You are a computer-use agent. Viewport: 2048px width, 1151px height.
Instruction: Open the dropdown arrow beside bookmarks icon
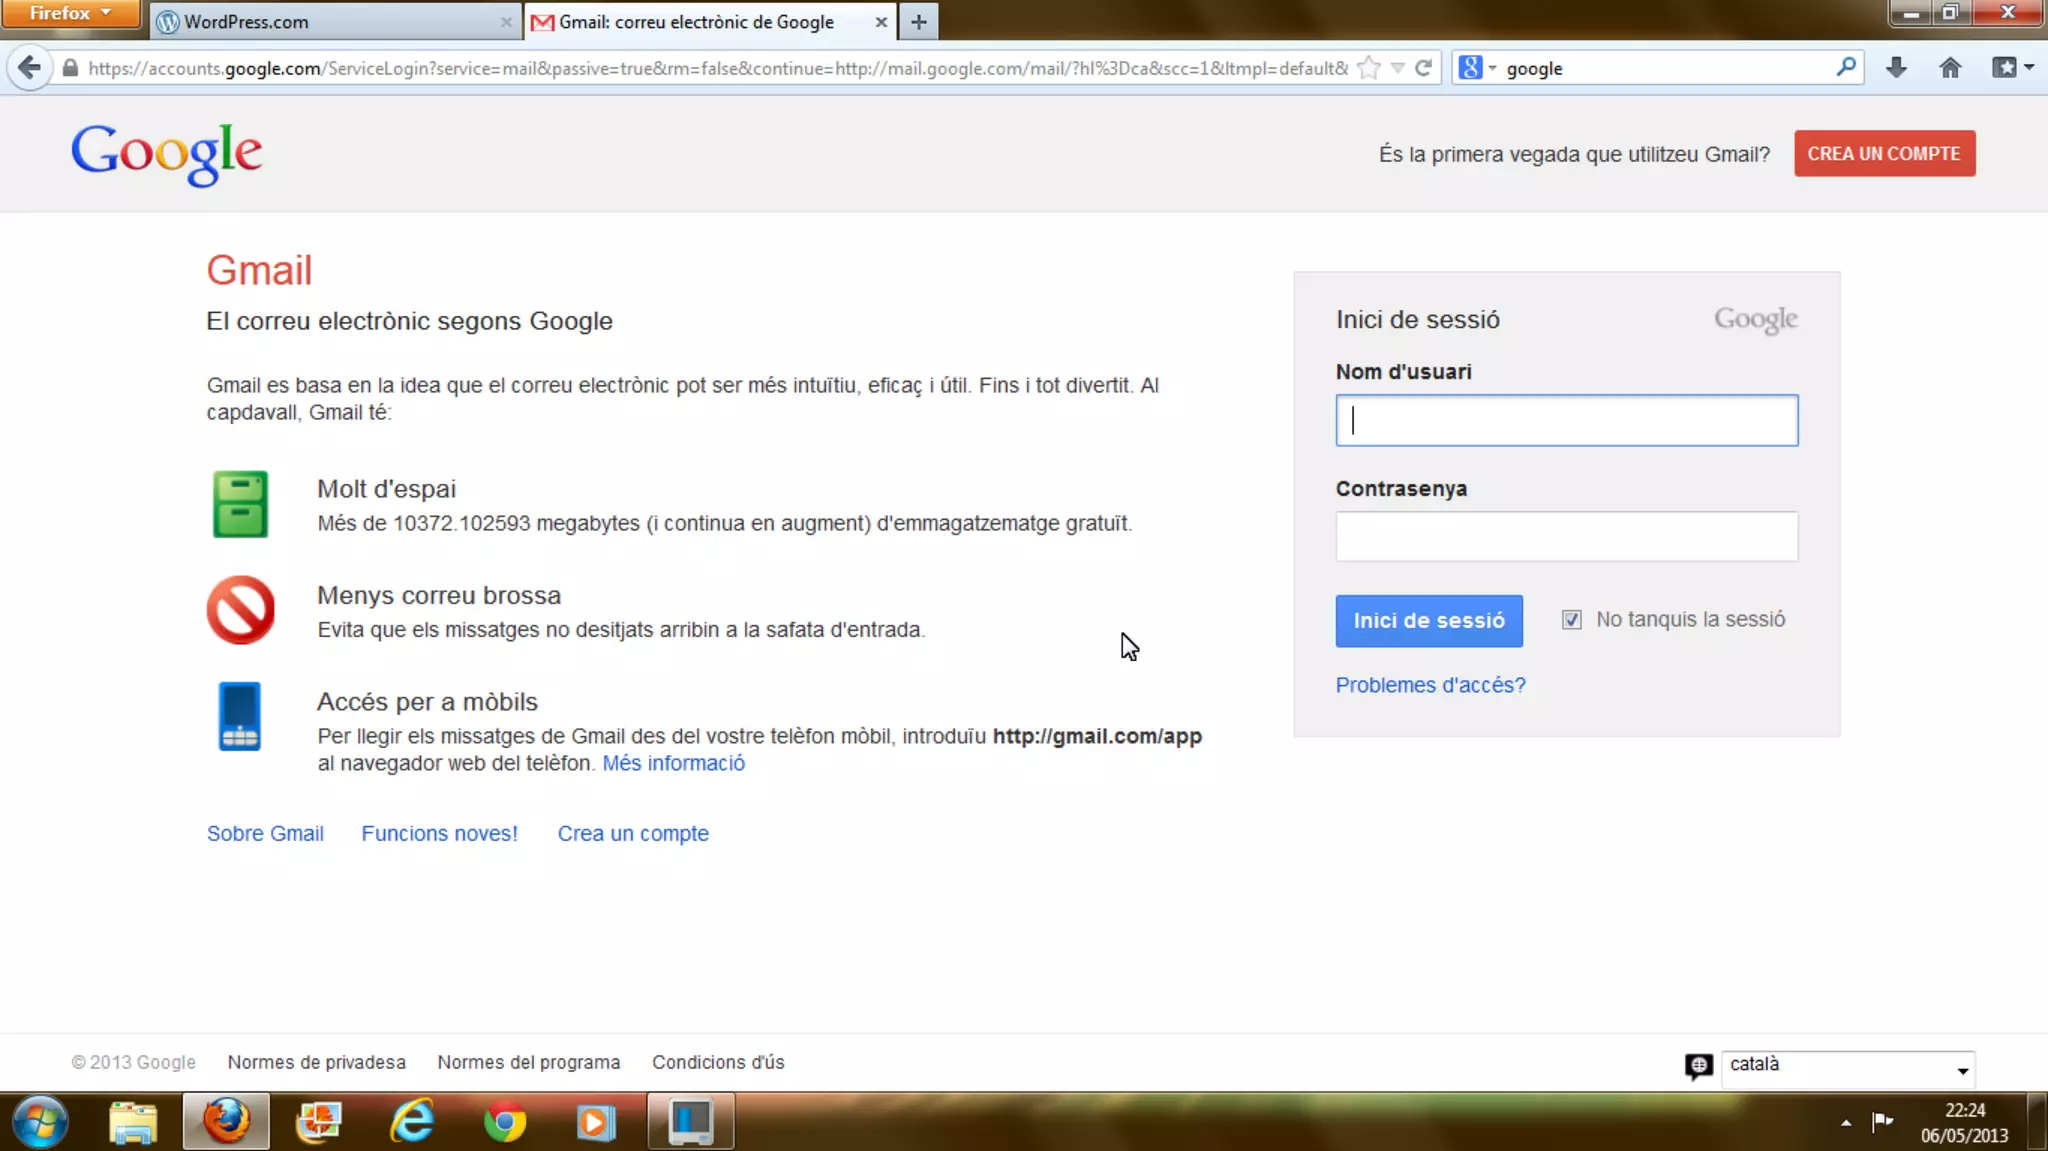coord(2029,68)
